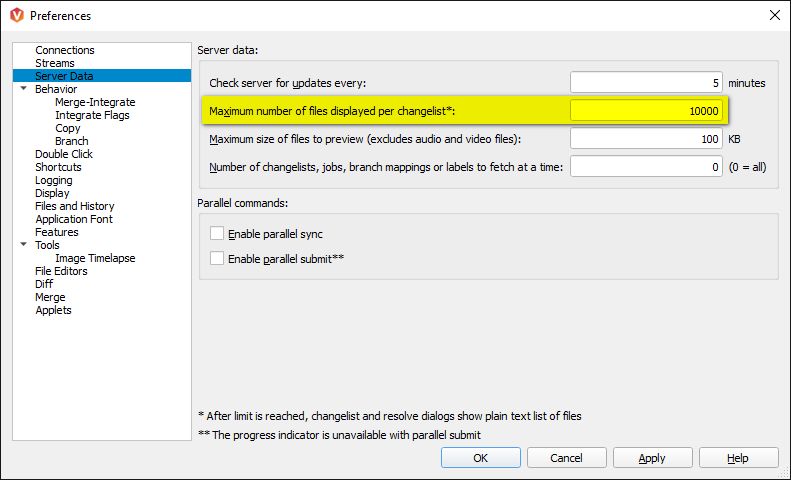791x480 pixels.
Task: Click the 'Maximum number of files displayed per changelist' label
Action: pyautogui.click(x=332, y=111)
